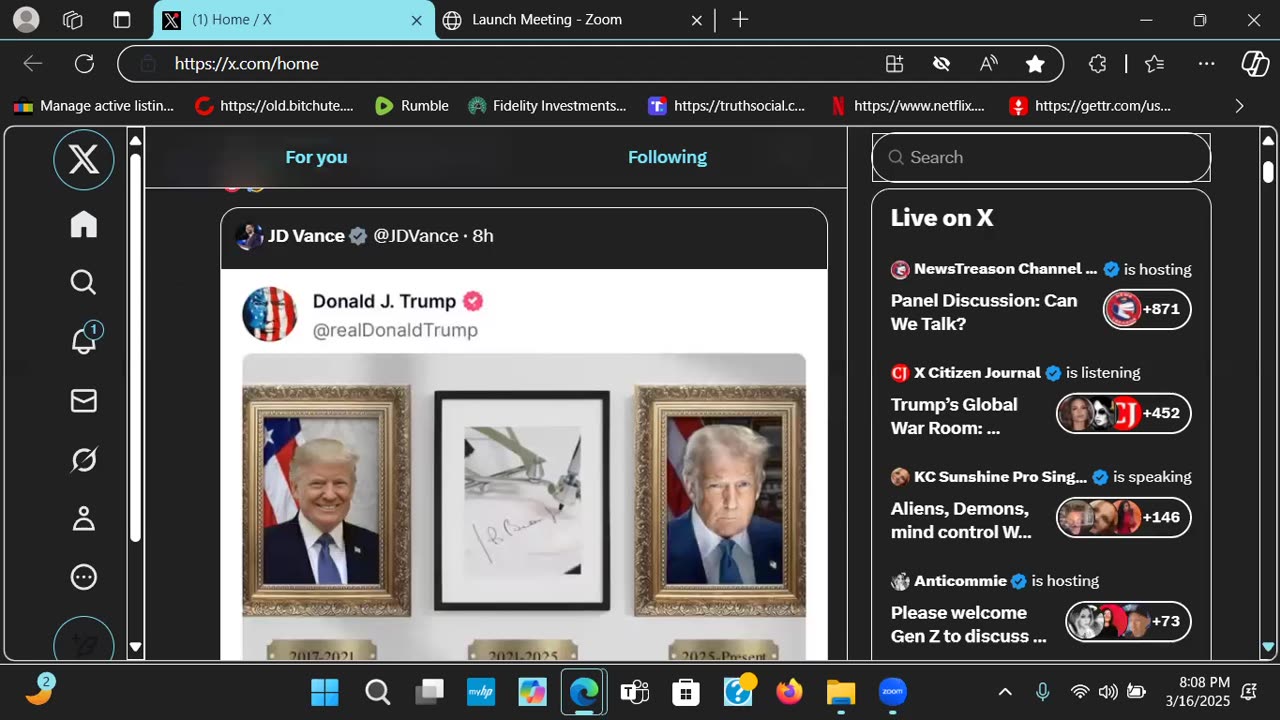Close the Launch Meeting - Zoom tab
1280x720 pixels.
coord(697,20)
